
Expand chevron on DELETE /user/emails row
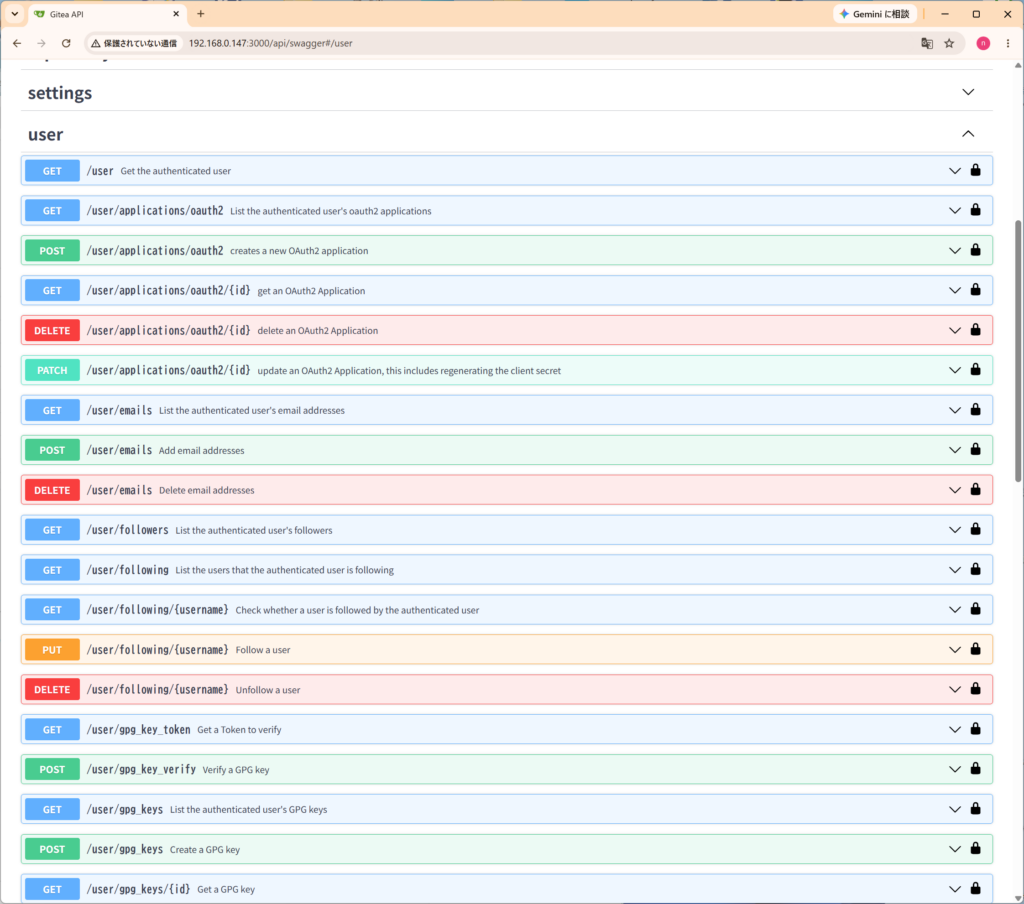[x=955, y=490]
